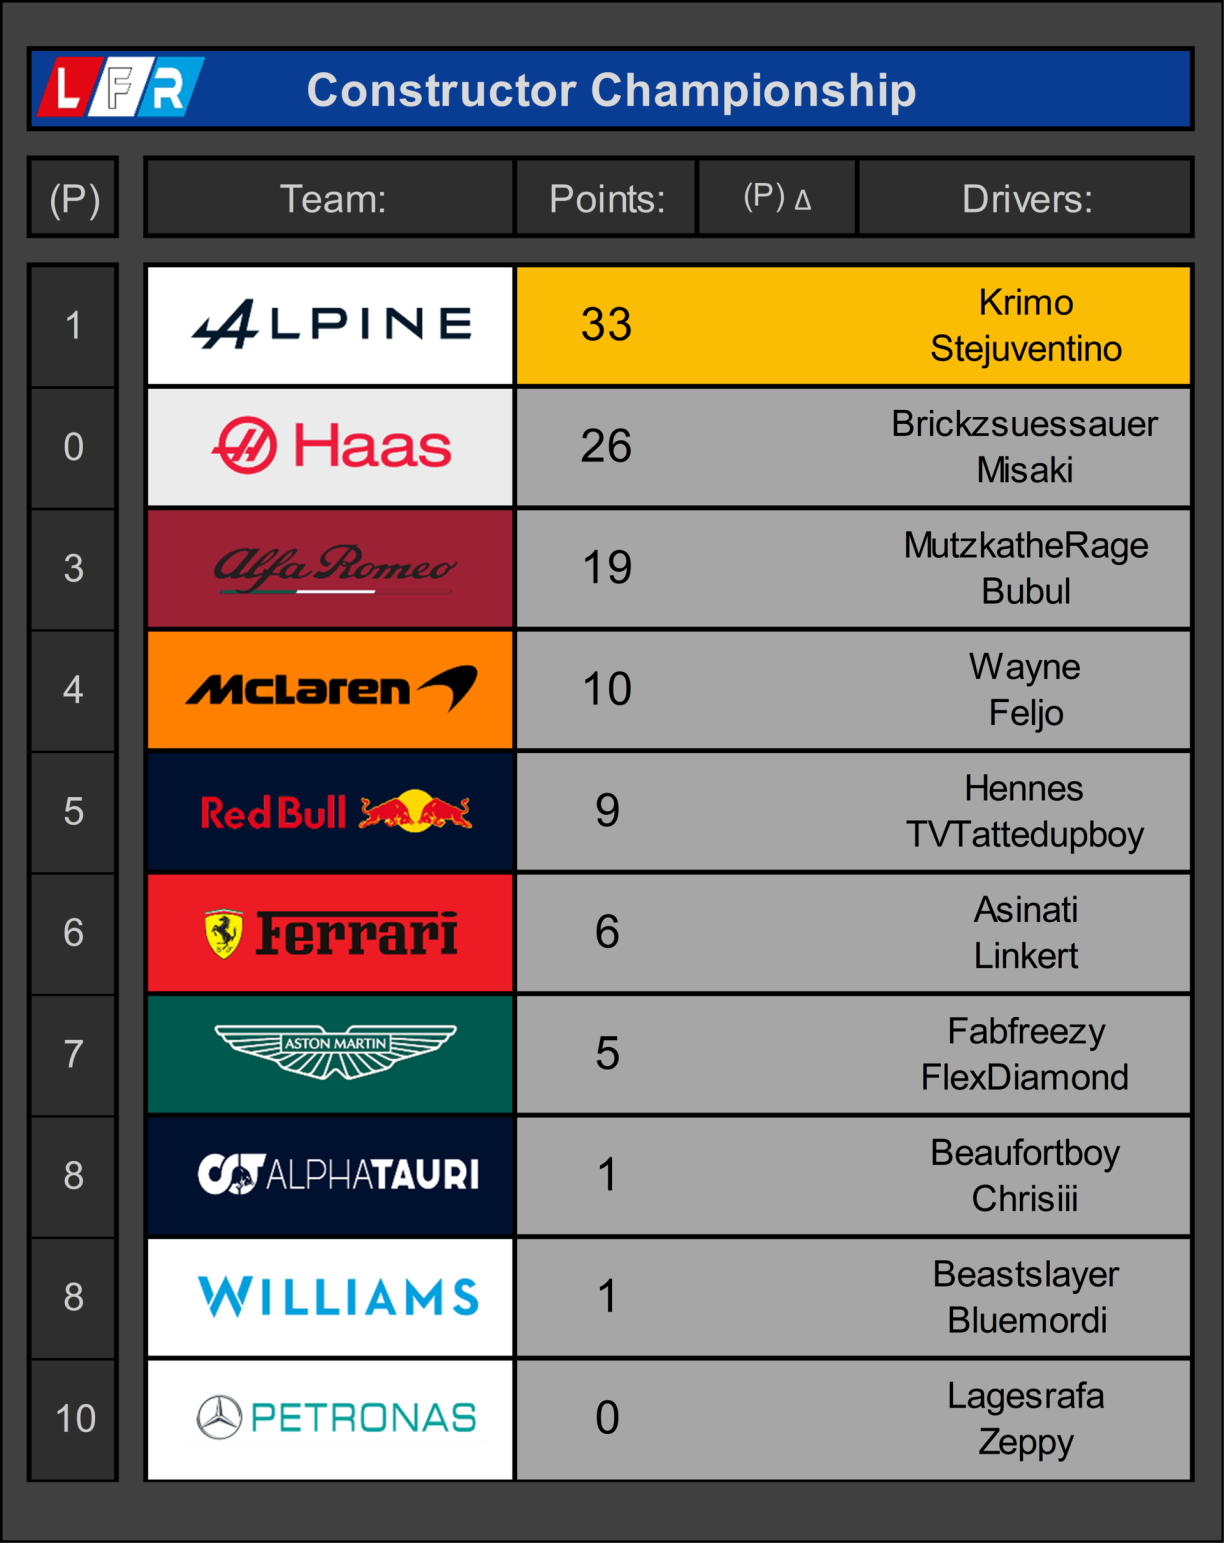This screenshot has width=1224, height=1543.
Task: Select the McLaren team logo
Action: pos(331,689)
